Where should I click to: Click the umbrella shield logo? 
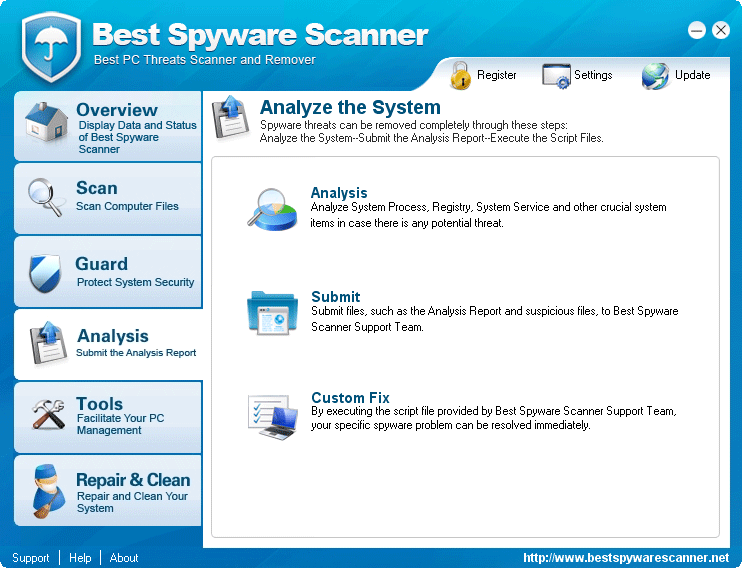tap(51, 46)
